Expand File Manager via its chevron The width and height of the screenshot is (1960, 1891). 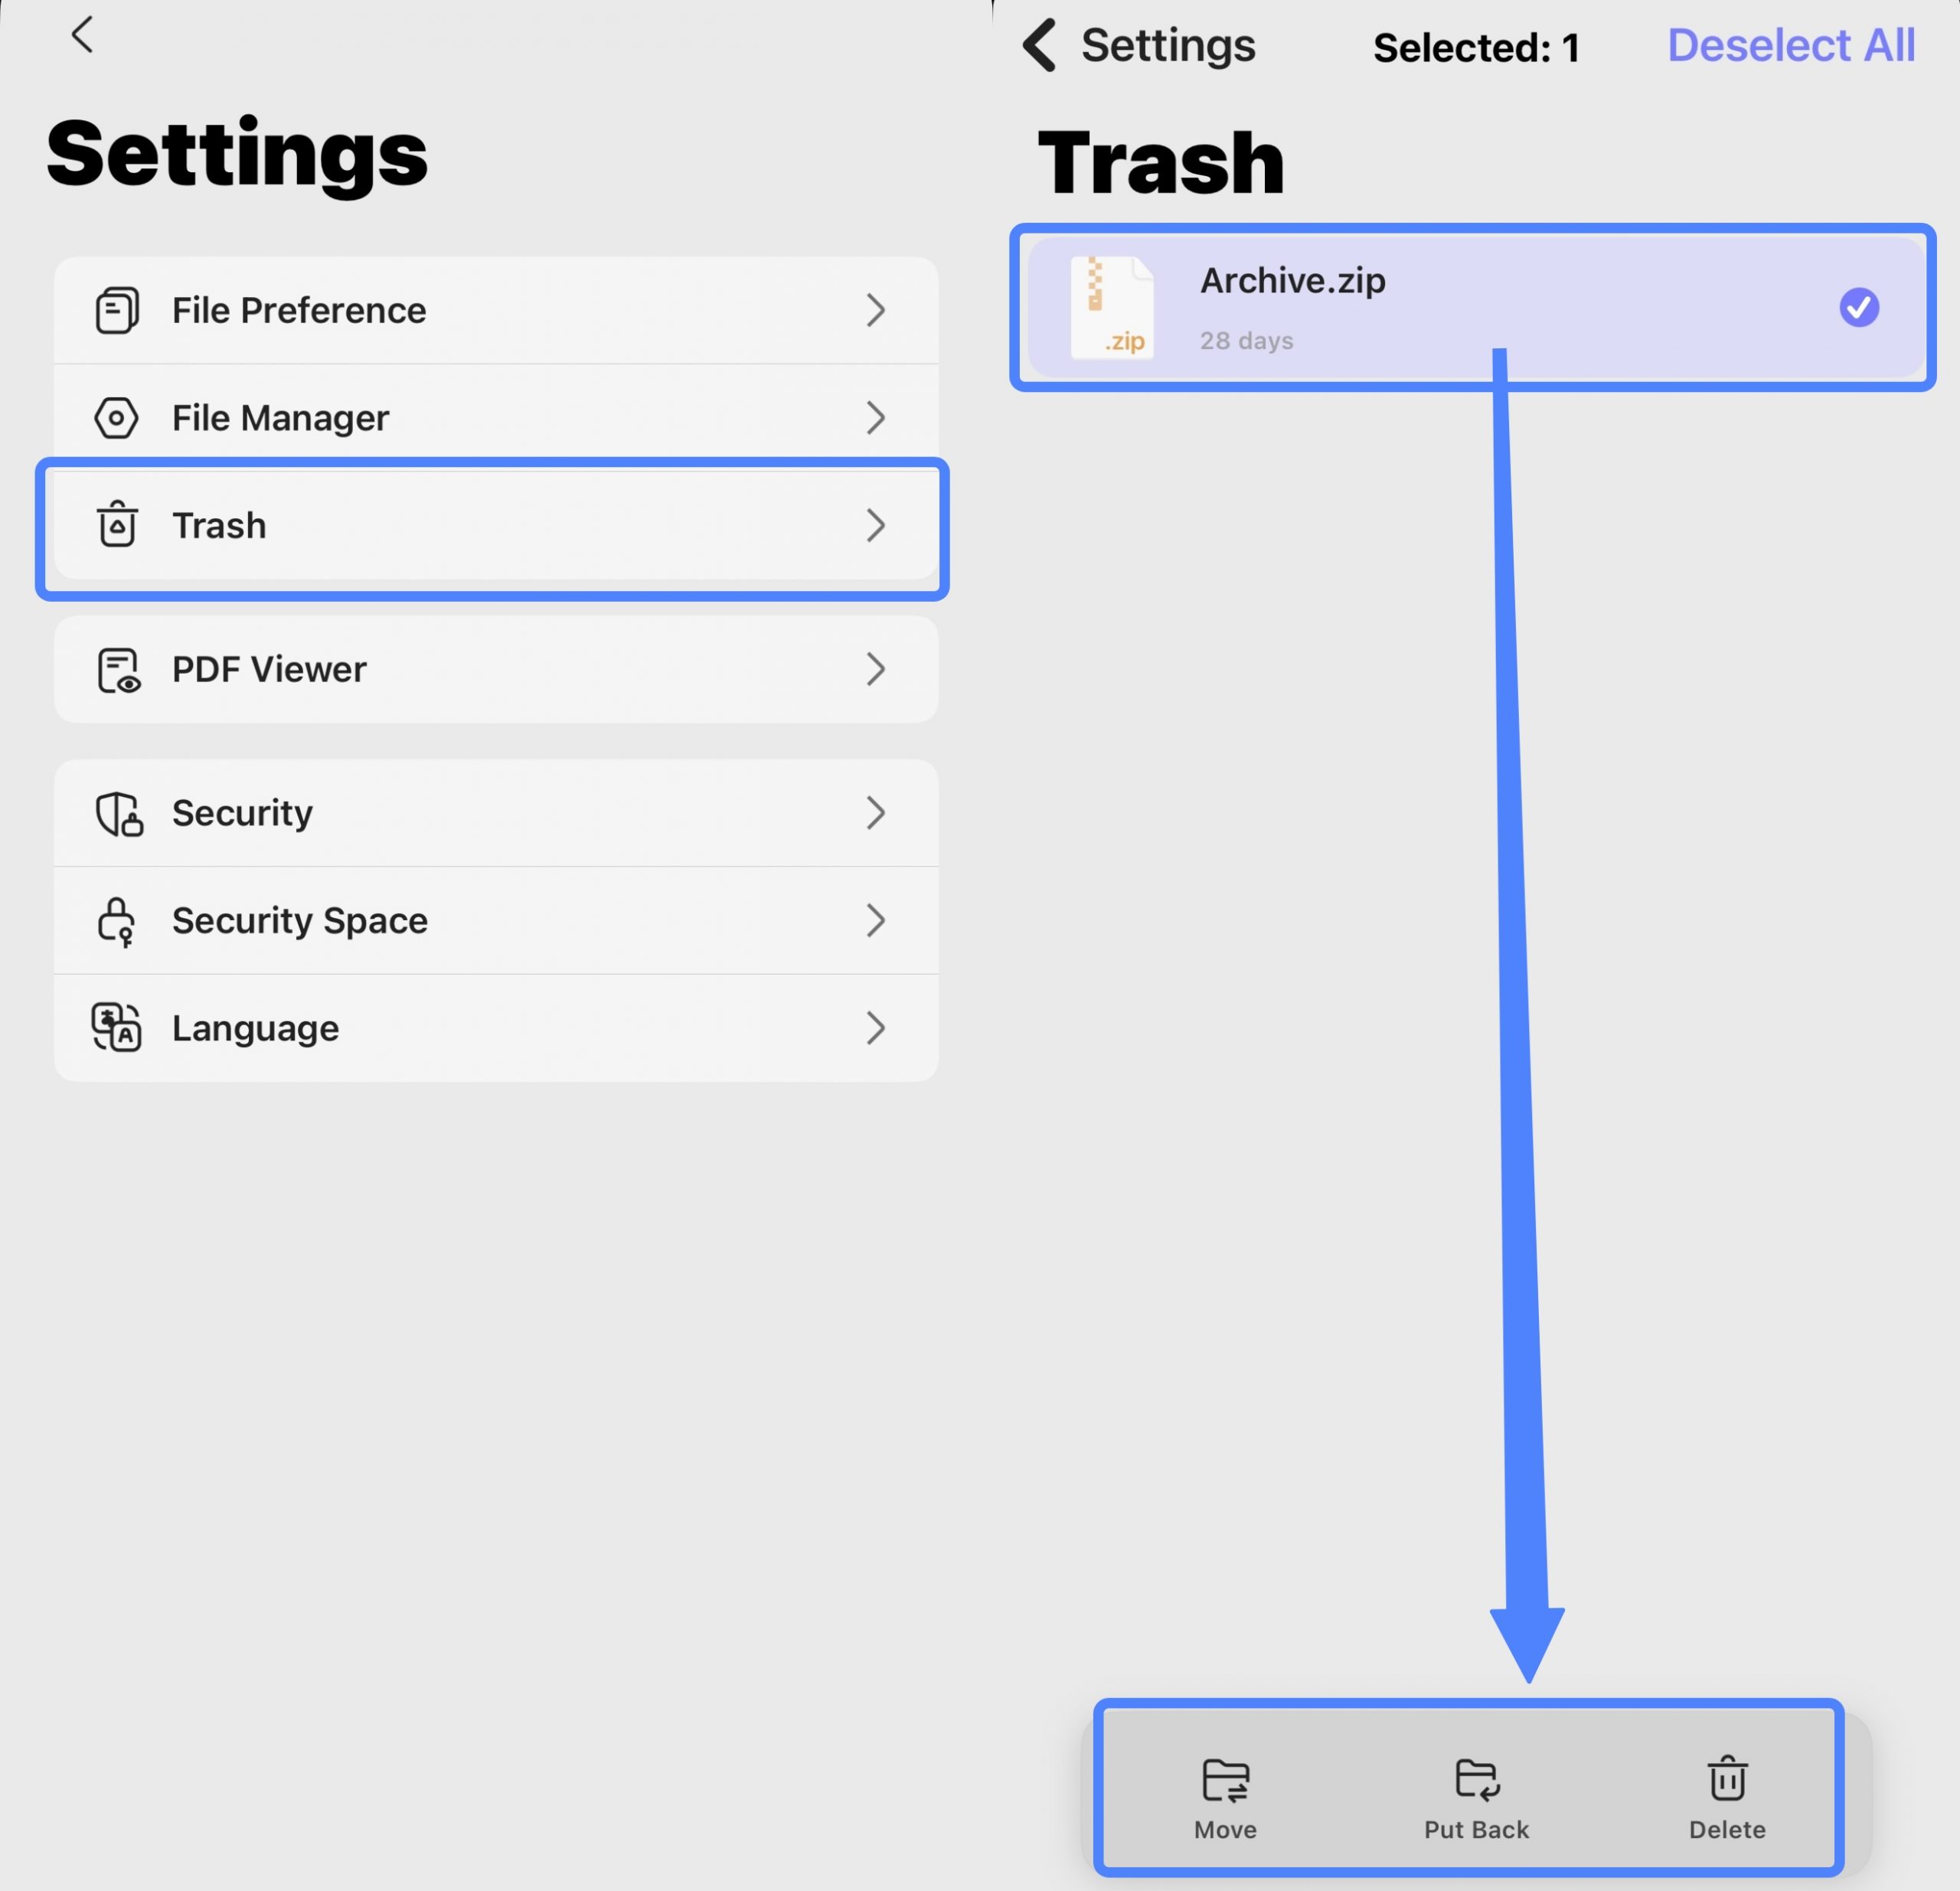[876, 418]
